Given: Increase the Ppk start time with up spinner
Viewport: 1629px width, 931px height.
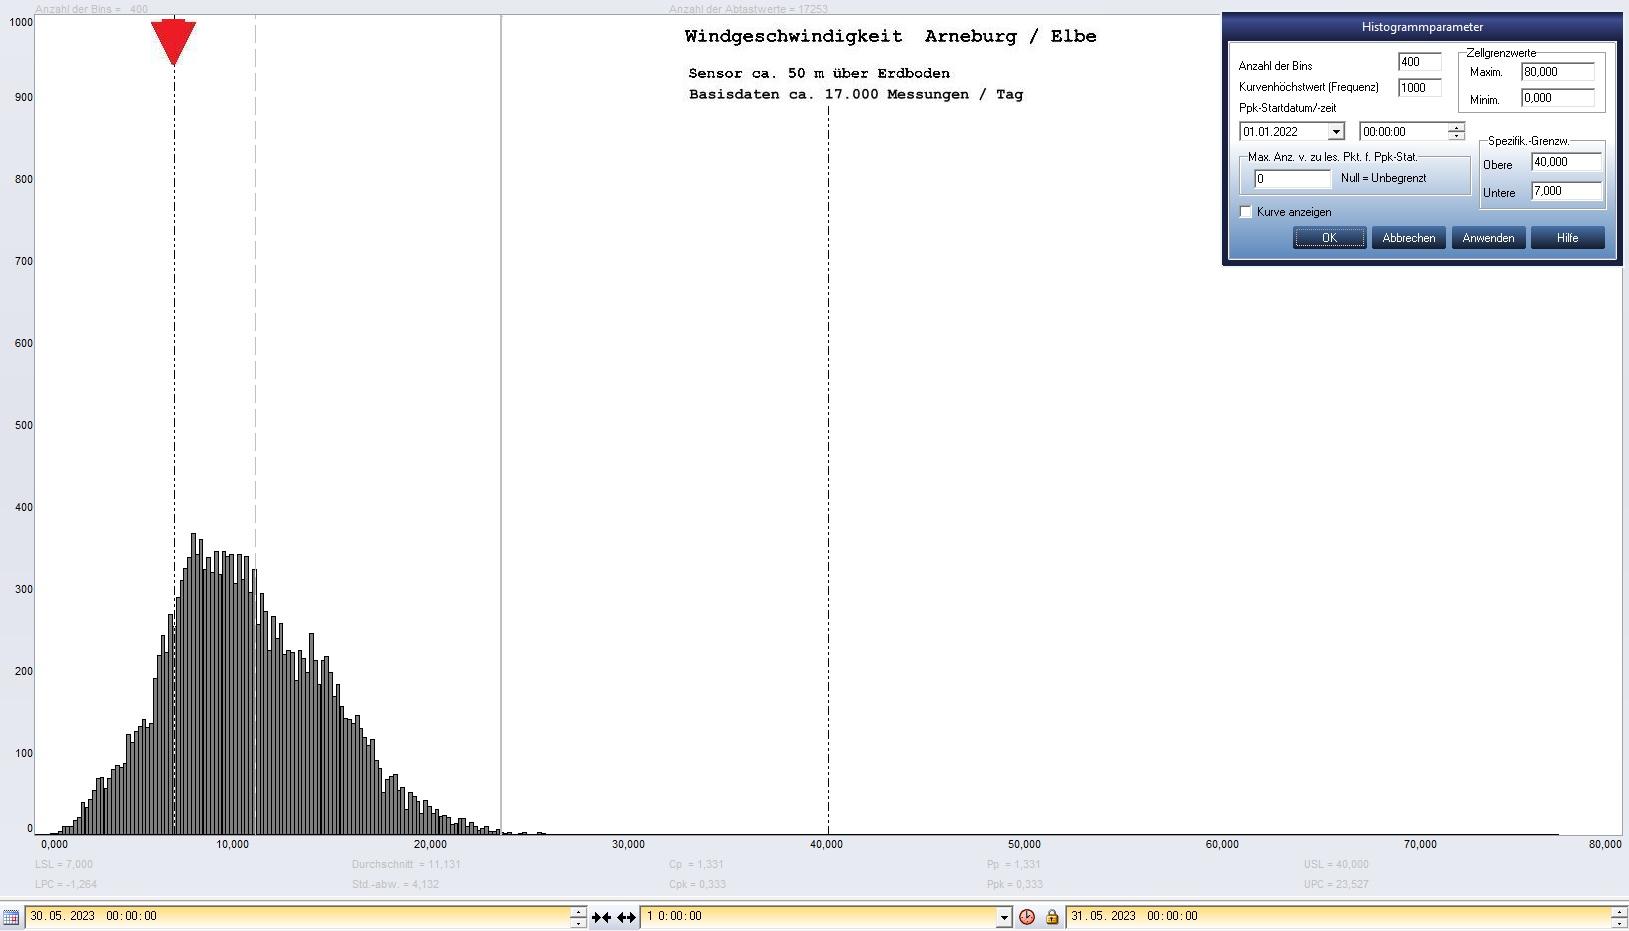Looking at the screenshot, I should coord(1456,127).
